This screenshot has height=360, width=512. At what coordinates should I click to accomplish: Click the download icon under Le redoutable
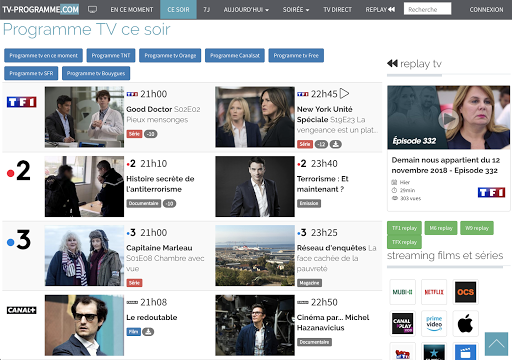tap(148, 332)
